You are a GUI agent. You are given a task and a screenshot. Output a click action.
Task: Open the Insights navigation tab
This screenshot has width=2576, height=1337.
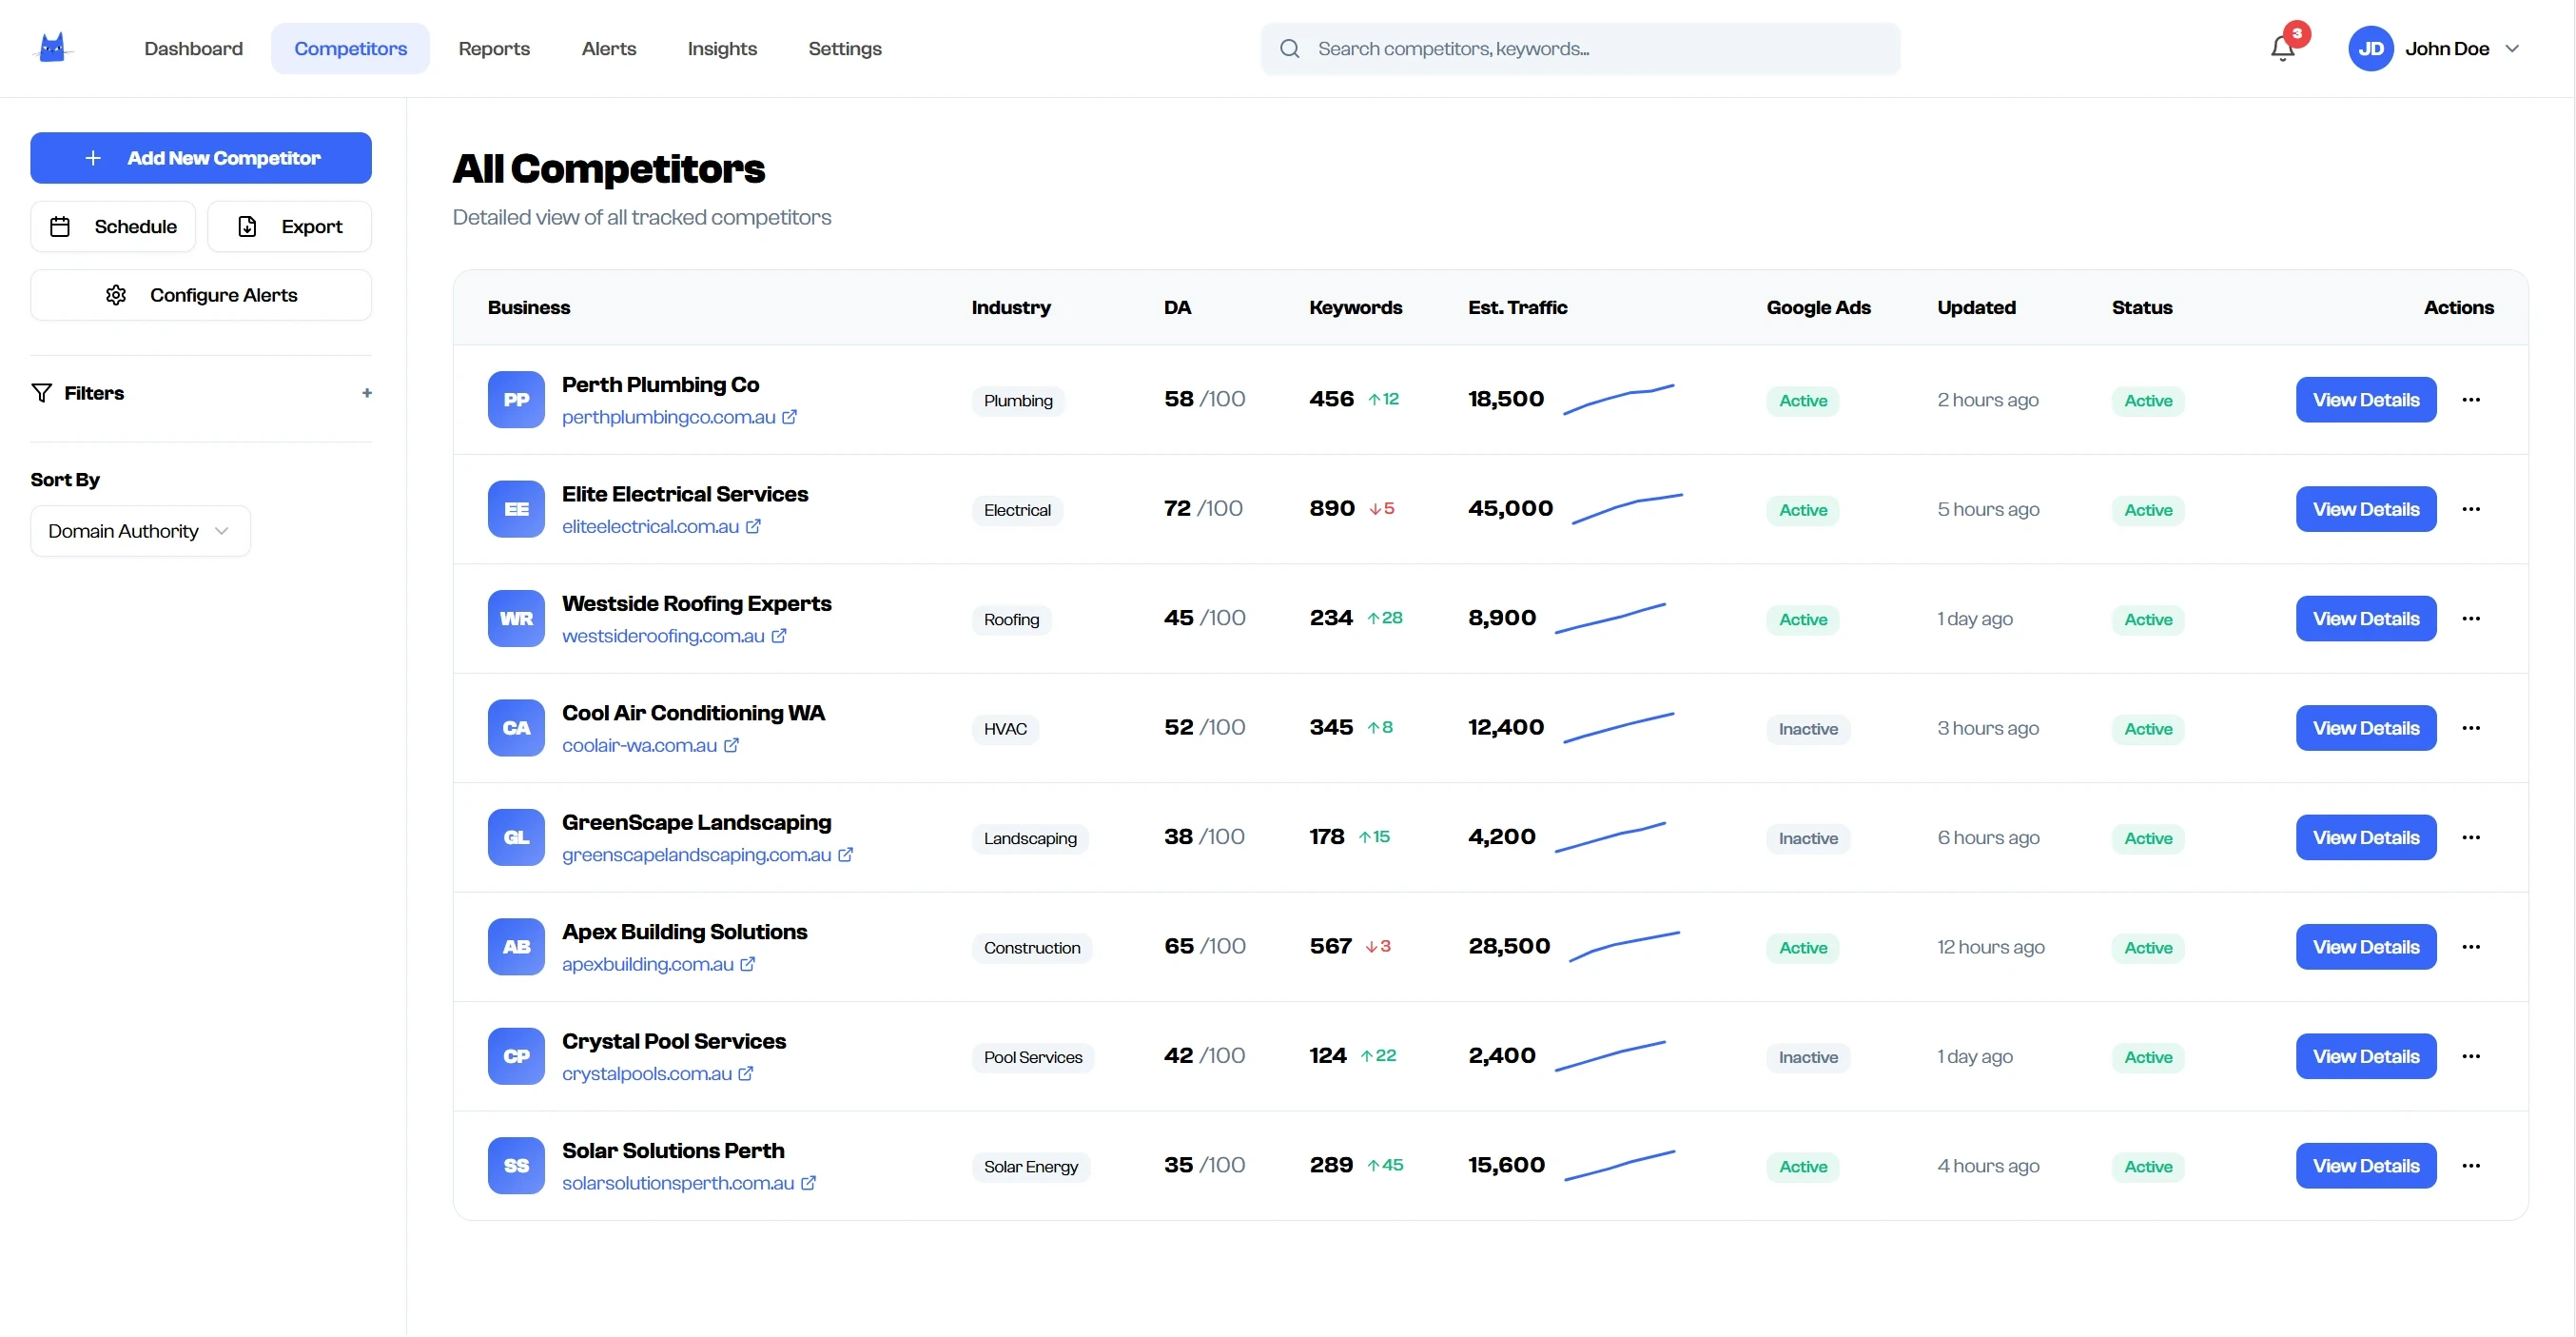pyautogui.click(x=722, y=48)
